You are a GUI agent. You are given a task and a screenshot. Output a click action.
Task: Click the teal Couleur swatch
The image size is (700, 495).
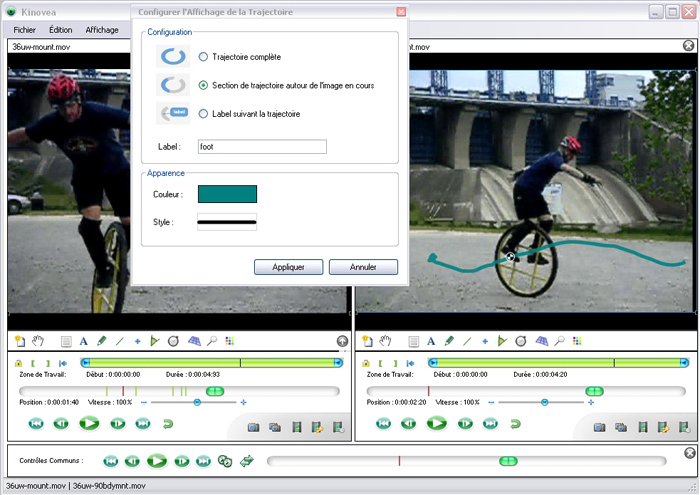[227, 194]
